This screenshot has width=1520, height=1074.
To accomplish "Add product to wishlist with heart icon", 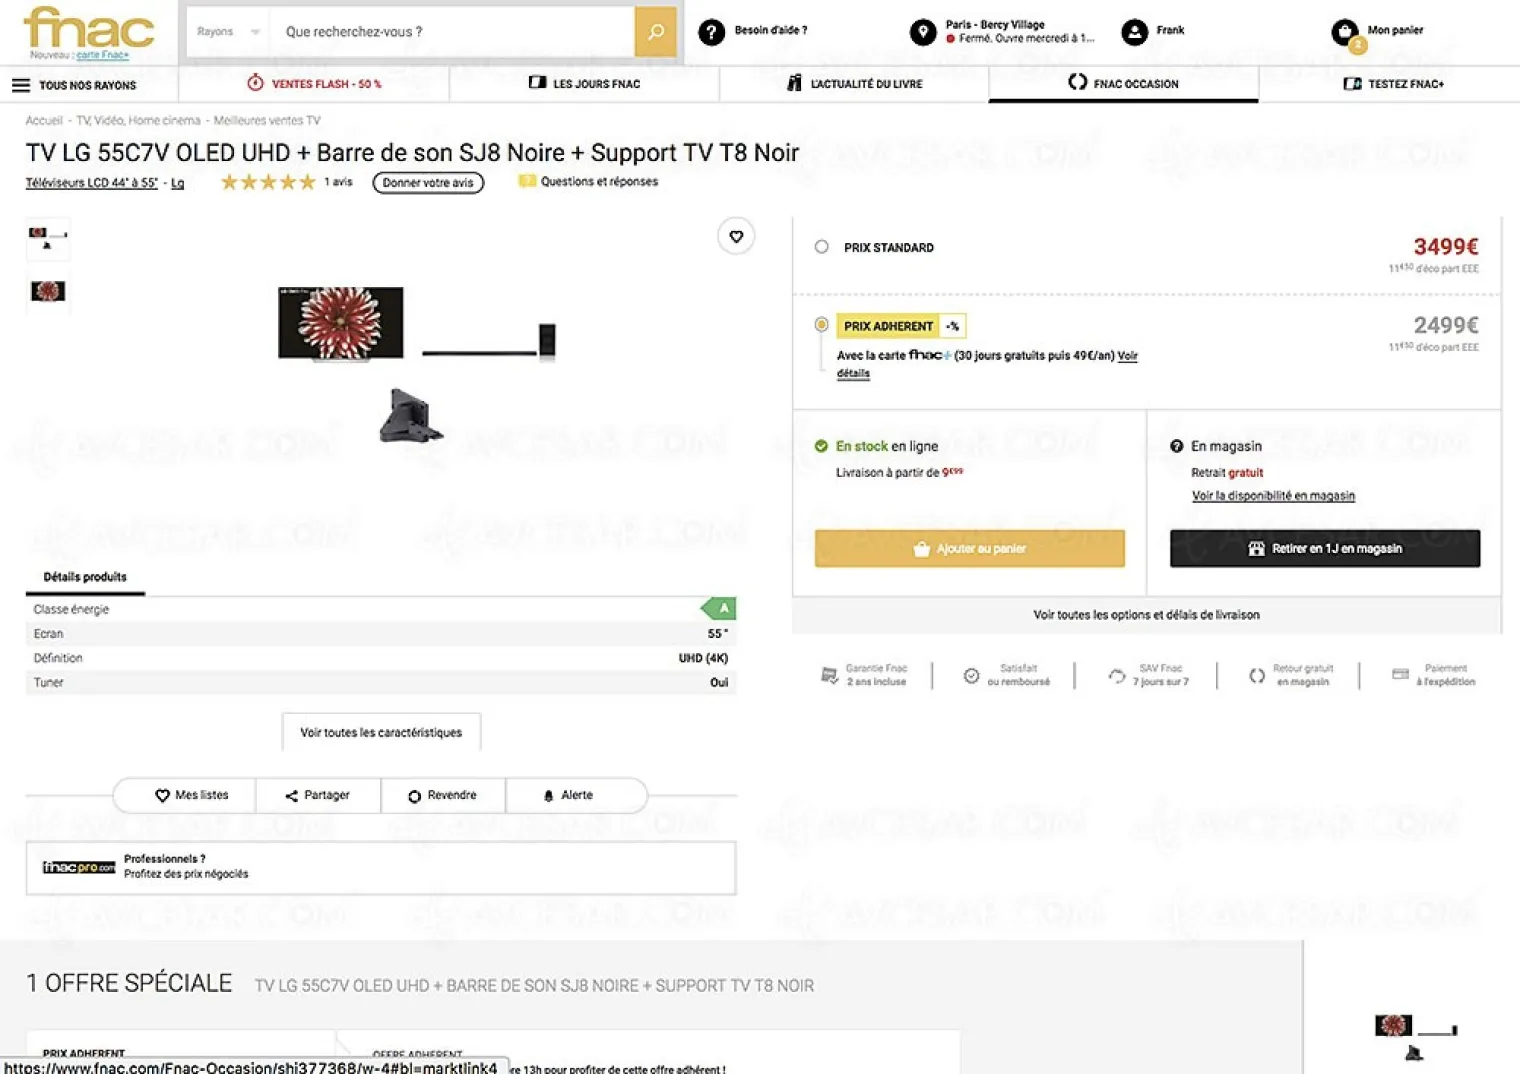I will click(x=736, y=236).
